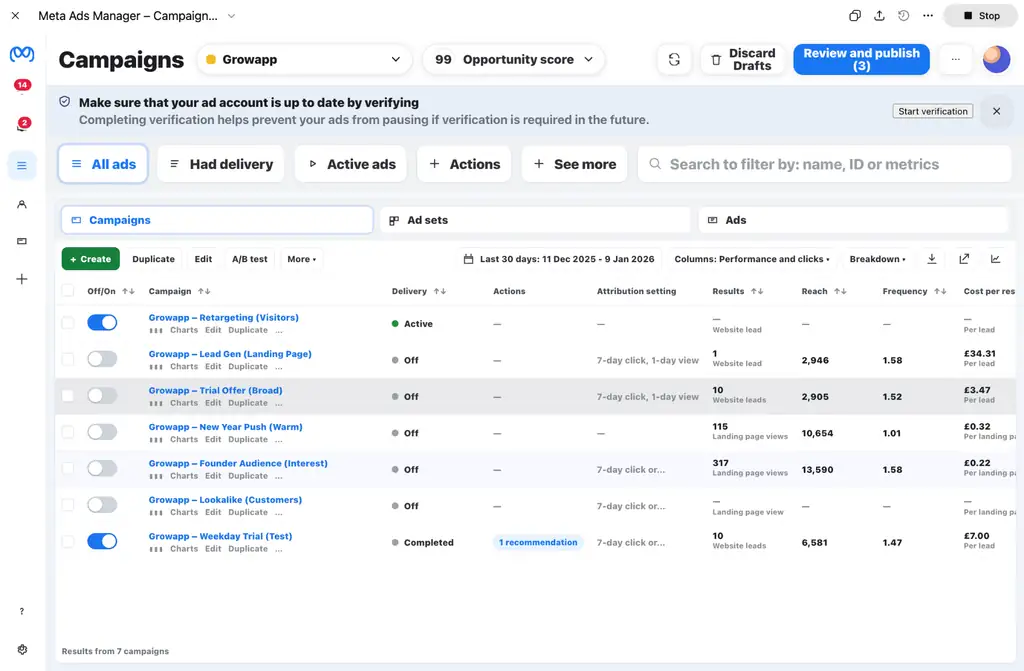The width and height of the screenshot is (1024, 671).
Task: Turn on Lookalike (Customers) toggle
Action: 103,504
